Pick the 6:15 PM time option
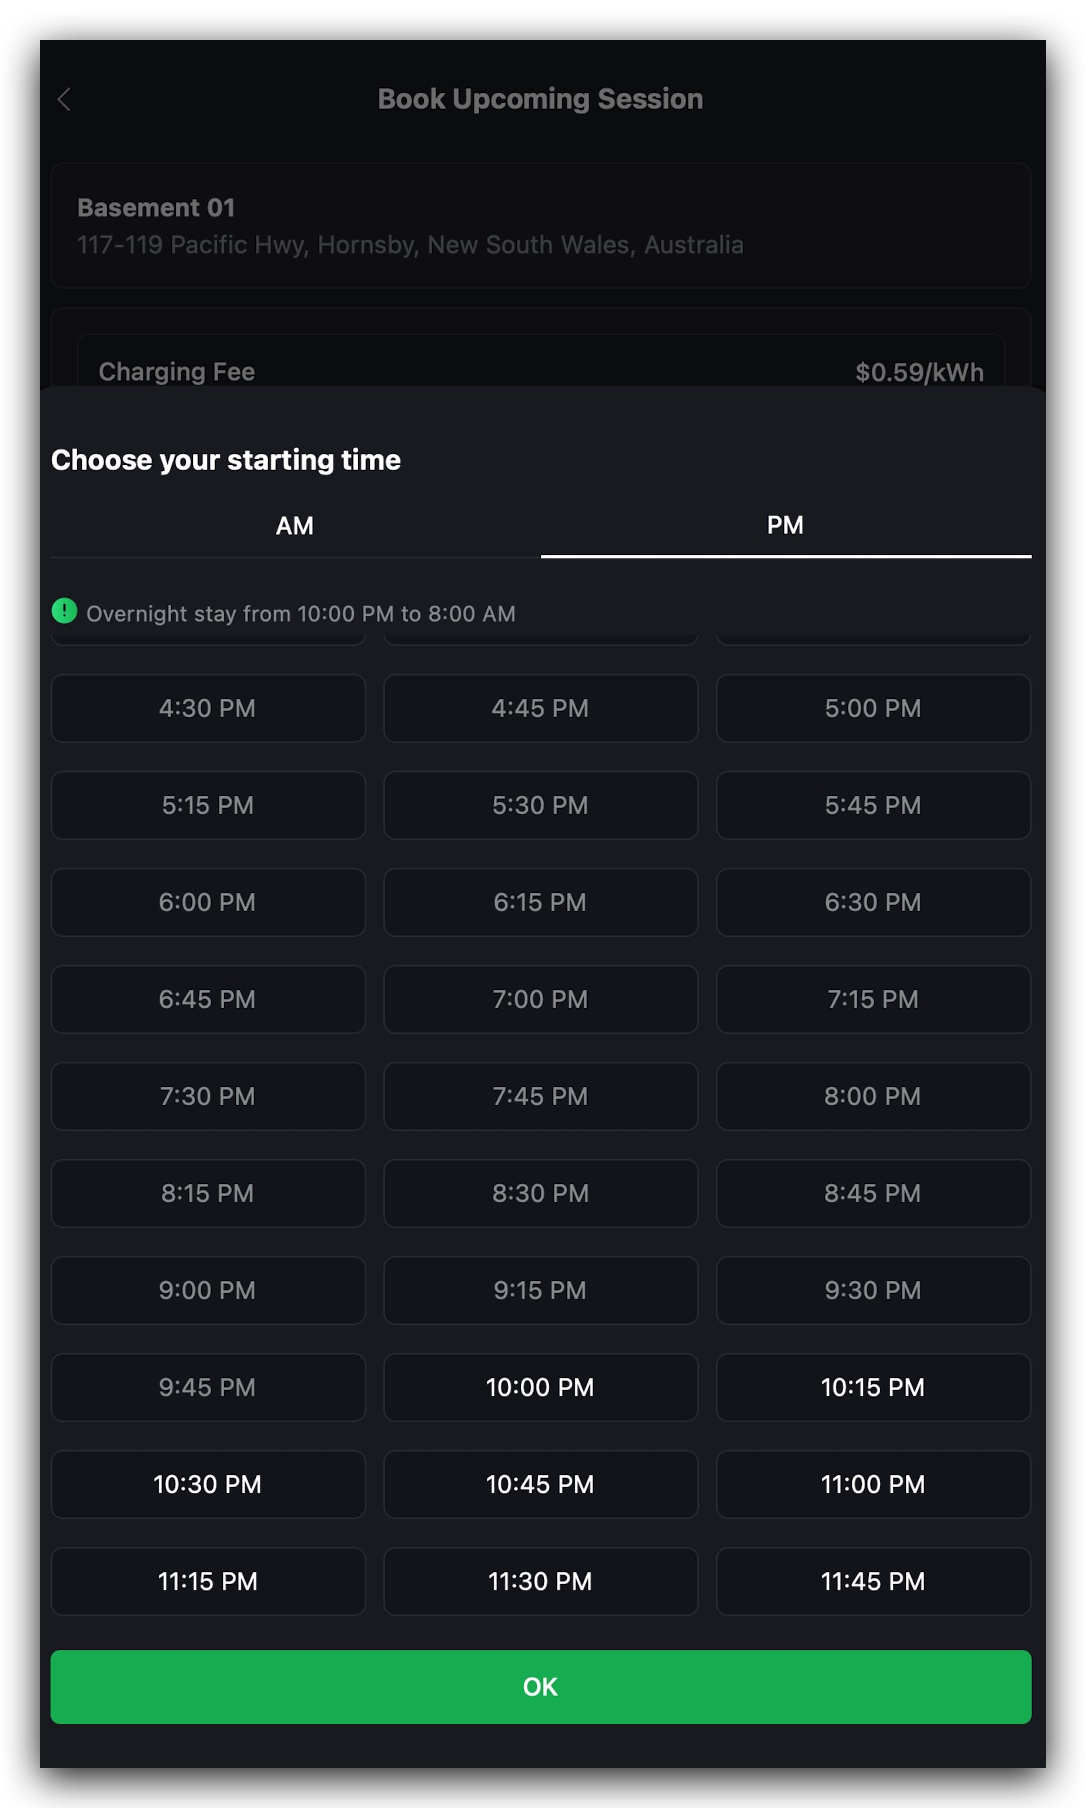This screenshot has height=1808, width=1086. 540,902
